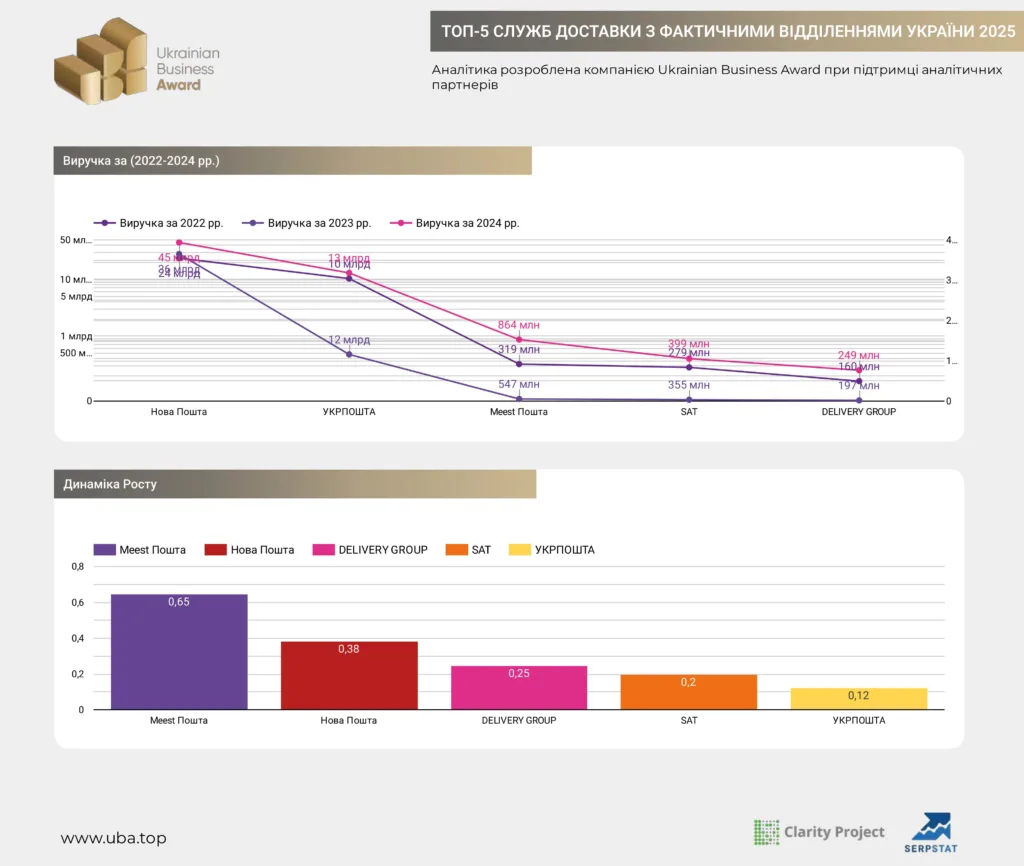The width and height of the screenshot is (1024, 866).
Task: Toggle Нова Пошта legend in growth chart
Action: [249, 550]
